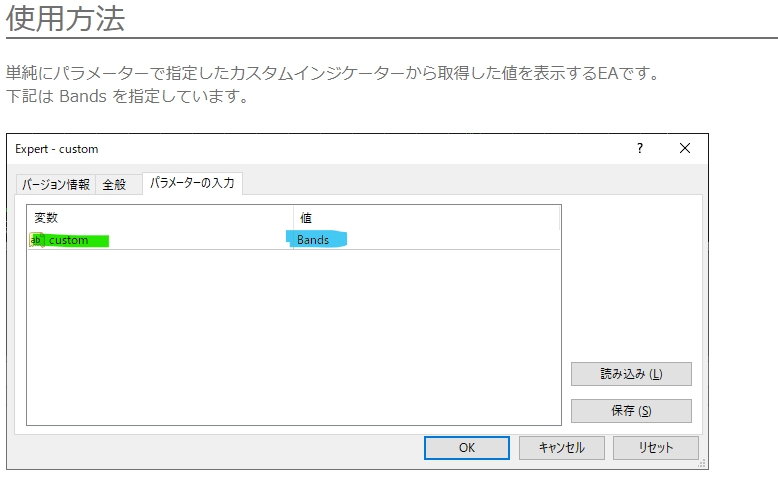Viewport: 778px width, 492px height.
Task: Hit the リセット button
Action: (x=655, y=447)
